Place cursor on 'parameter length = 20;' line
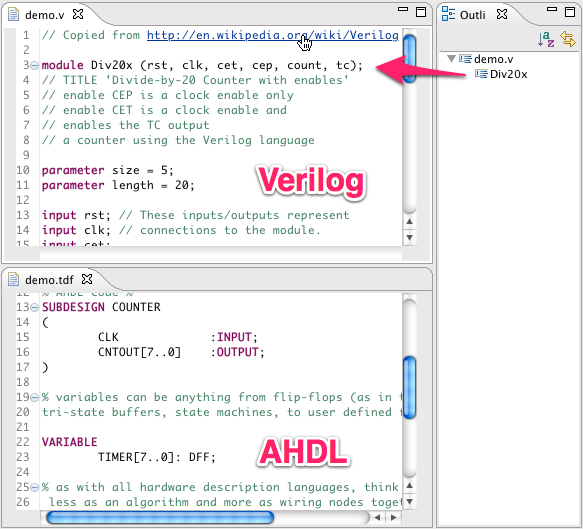583x529 pixels. tap(118, 185)
